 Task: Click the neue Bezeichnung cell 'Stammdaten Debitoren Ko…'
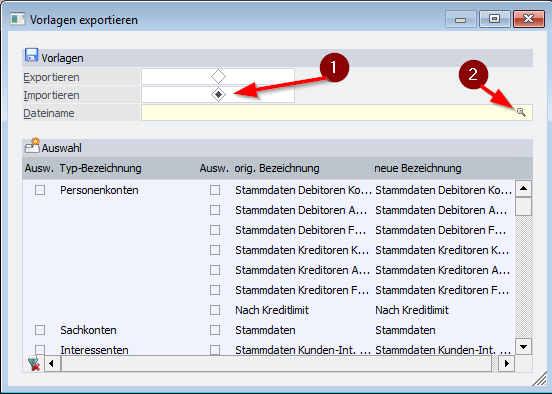click(444, 190)
